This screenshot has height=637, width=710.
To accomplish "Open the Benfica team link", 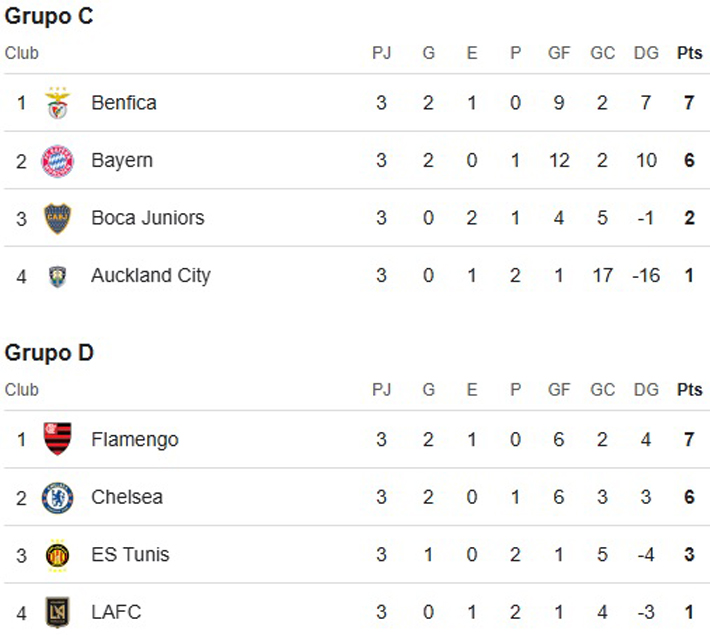I will (x=123, y=102).
